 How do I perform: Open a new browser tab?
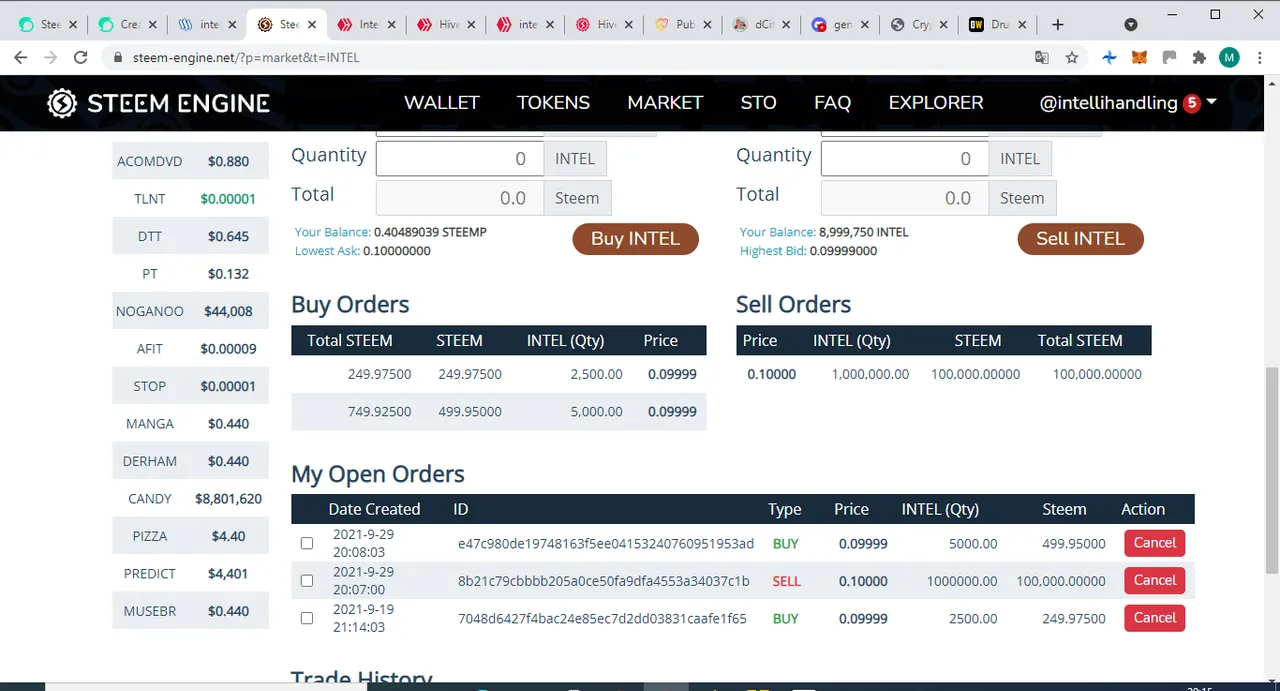pyautogui.click(x=1058, y=24)
